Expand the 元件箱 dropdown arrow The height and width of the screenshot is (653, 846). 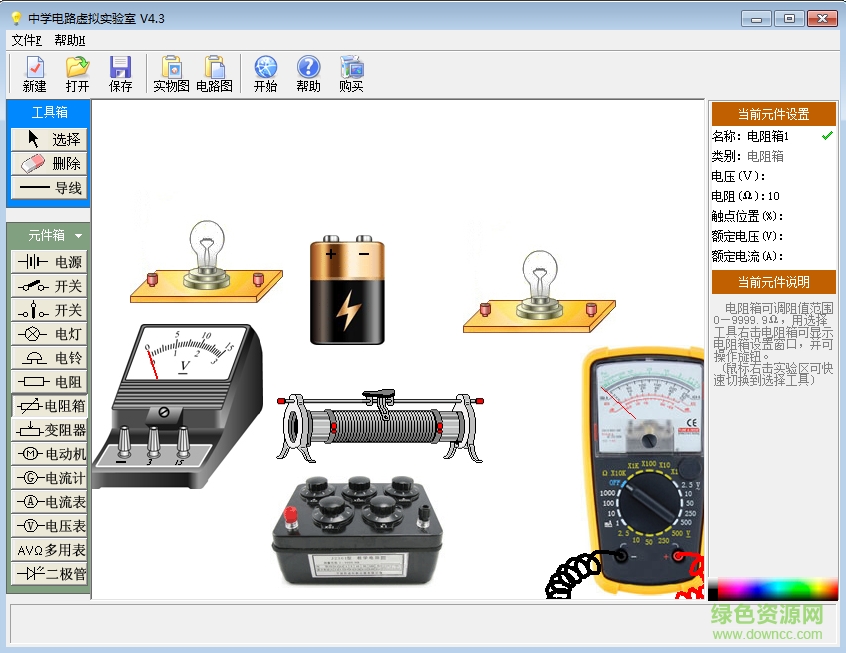click(x=78, y=236)
